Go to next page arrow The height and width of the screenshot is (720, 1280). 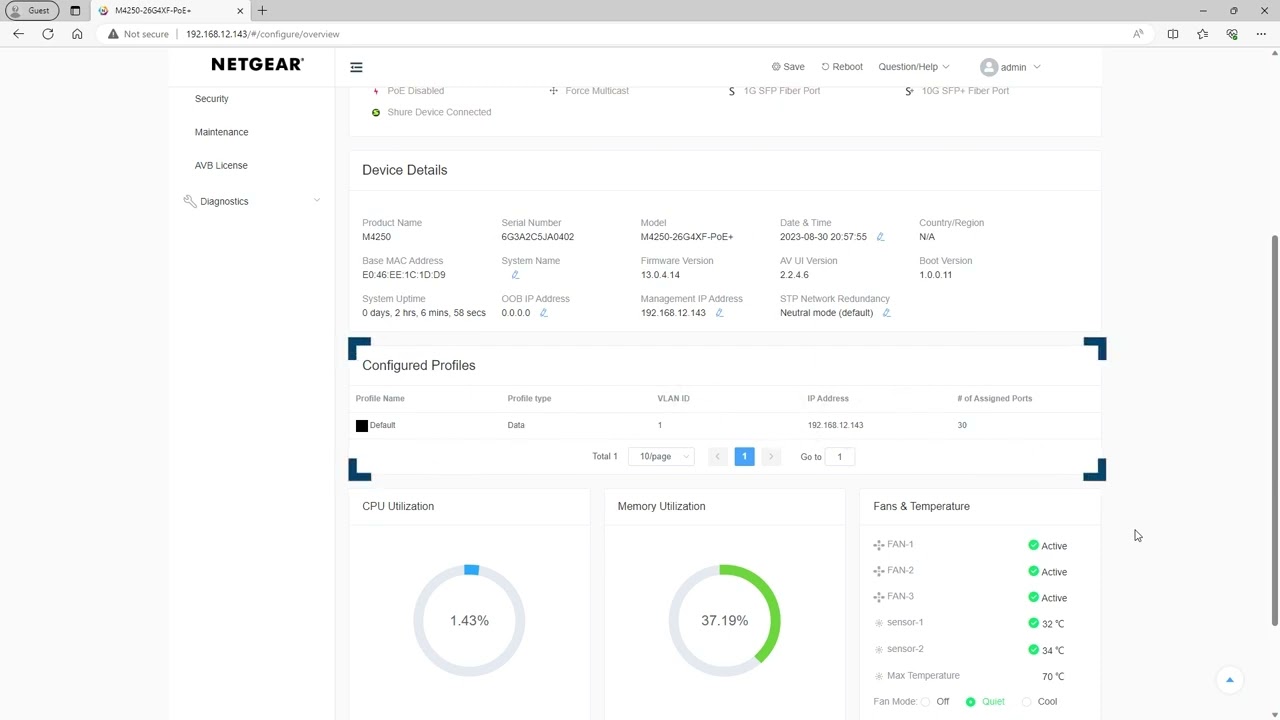771,456
